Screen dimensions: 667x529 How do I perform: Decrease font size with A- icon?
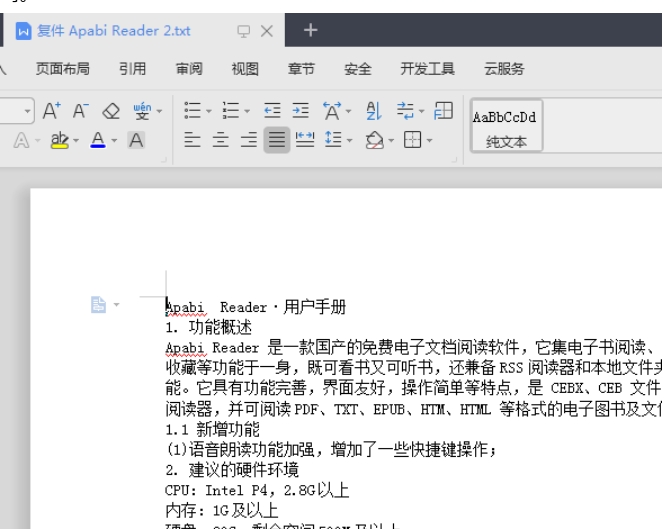point(80,111)
